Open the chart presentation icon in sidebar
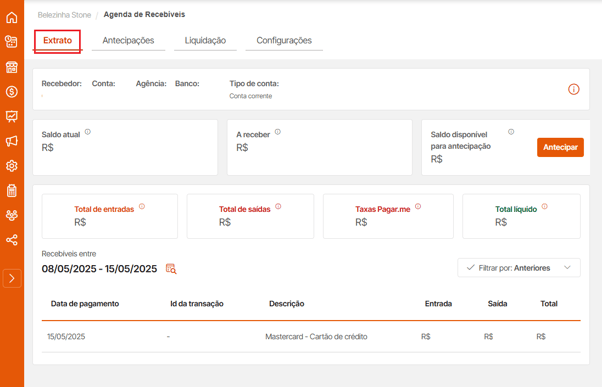 tap(12, 116)
